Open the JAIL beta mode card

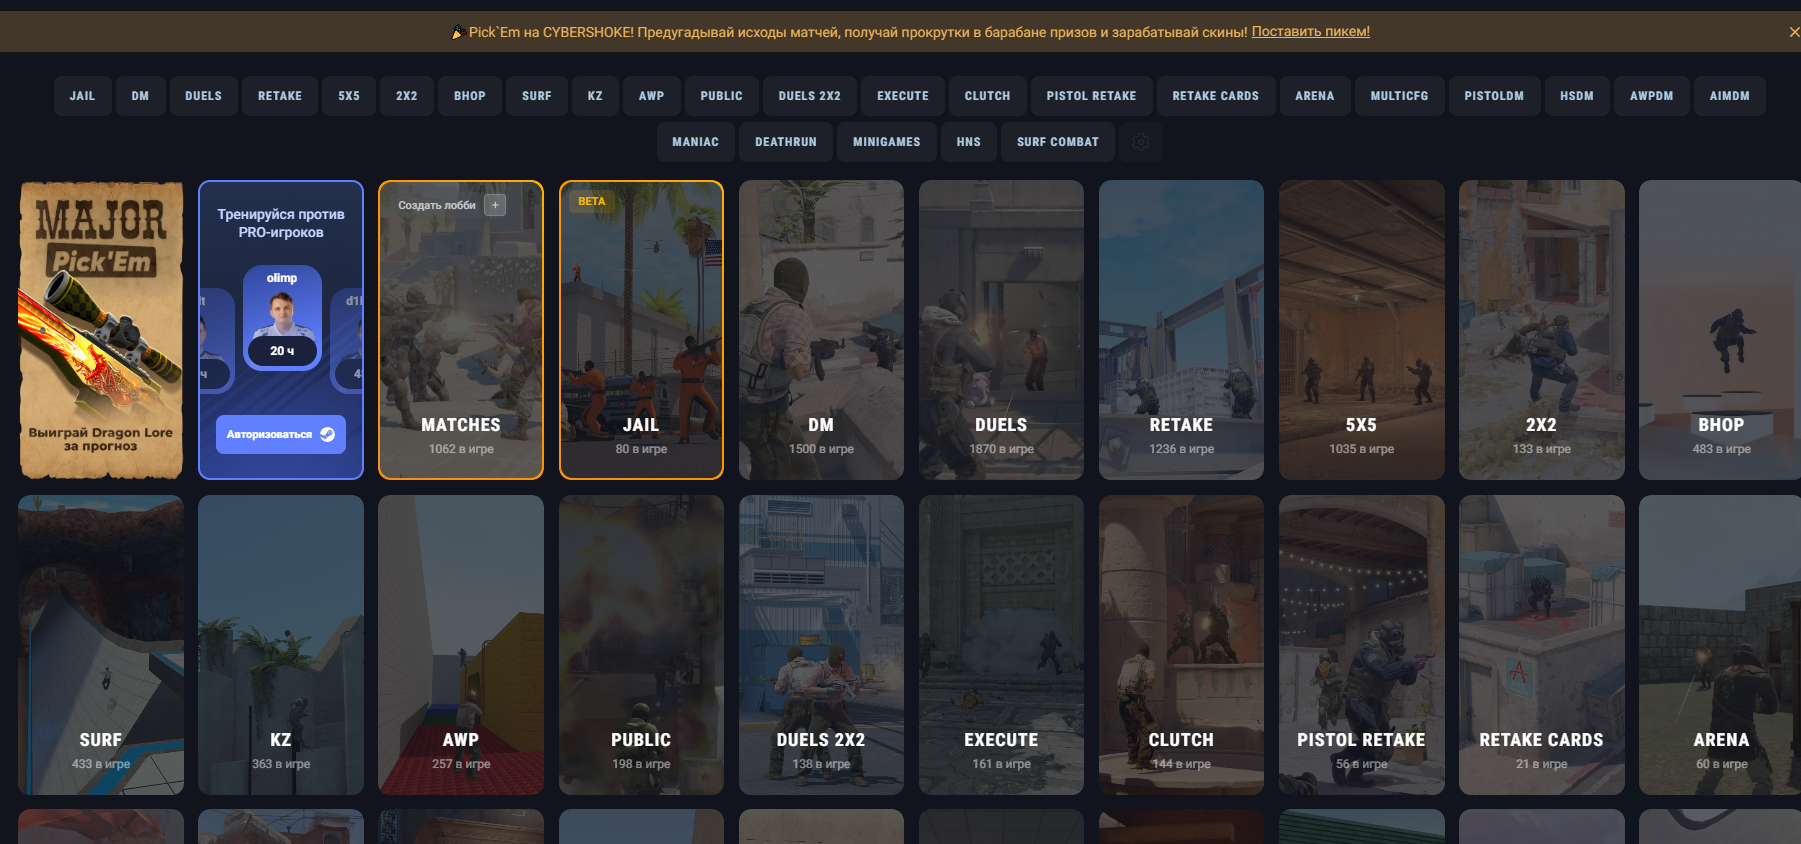point(641,330)
